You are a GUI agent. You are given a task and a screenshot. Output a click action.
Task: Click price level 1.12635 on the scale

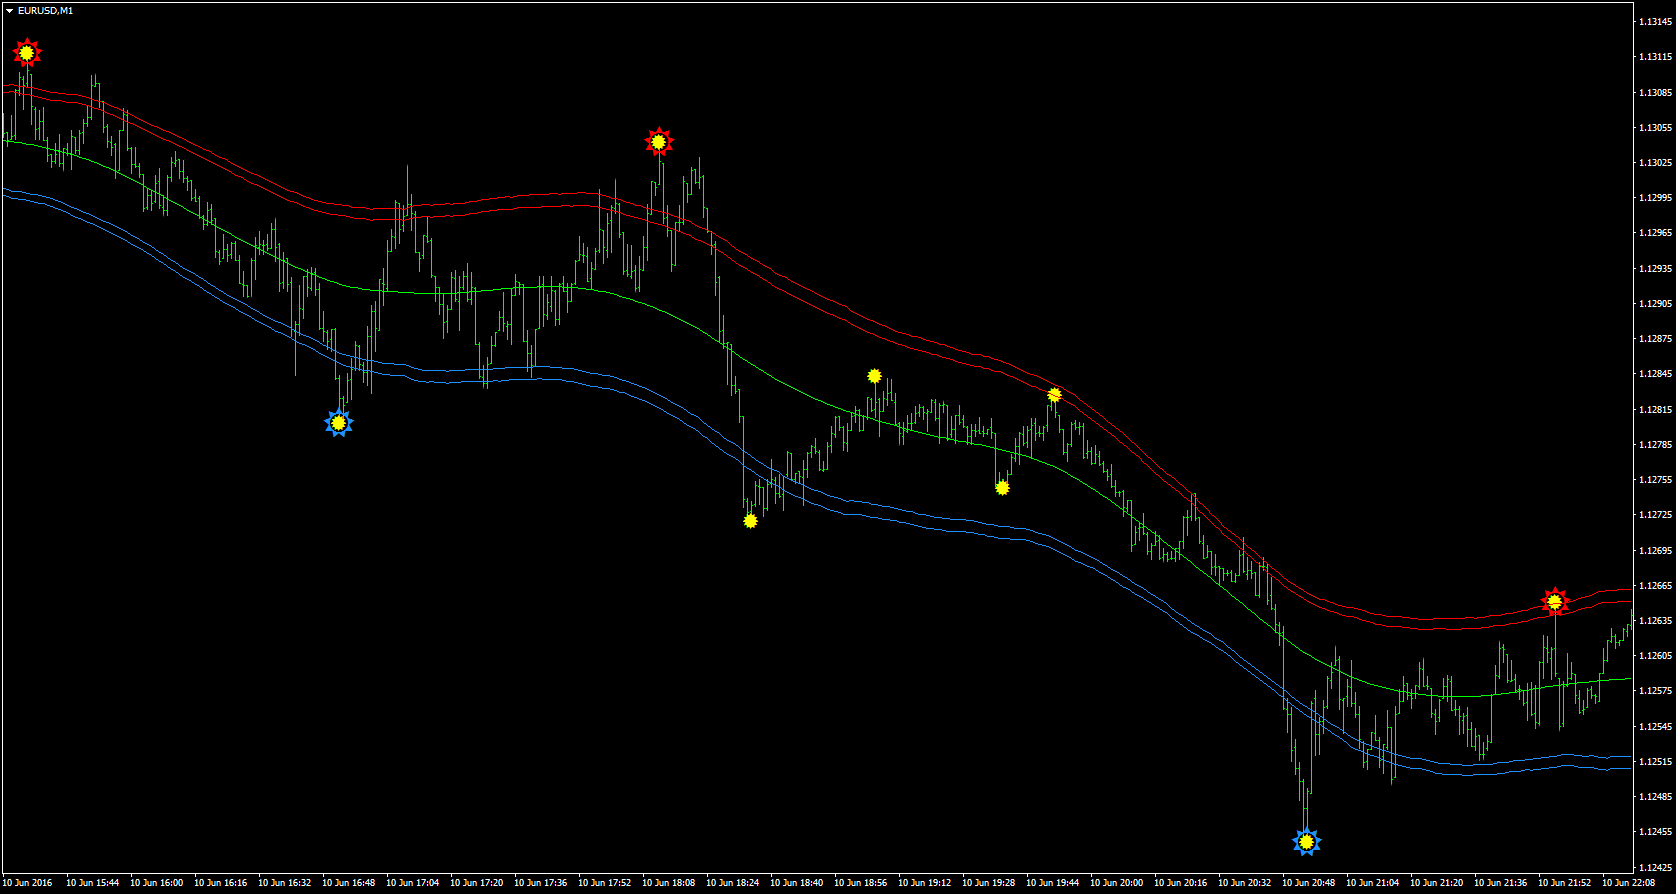pos(1655,620)
